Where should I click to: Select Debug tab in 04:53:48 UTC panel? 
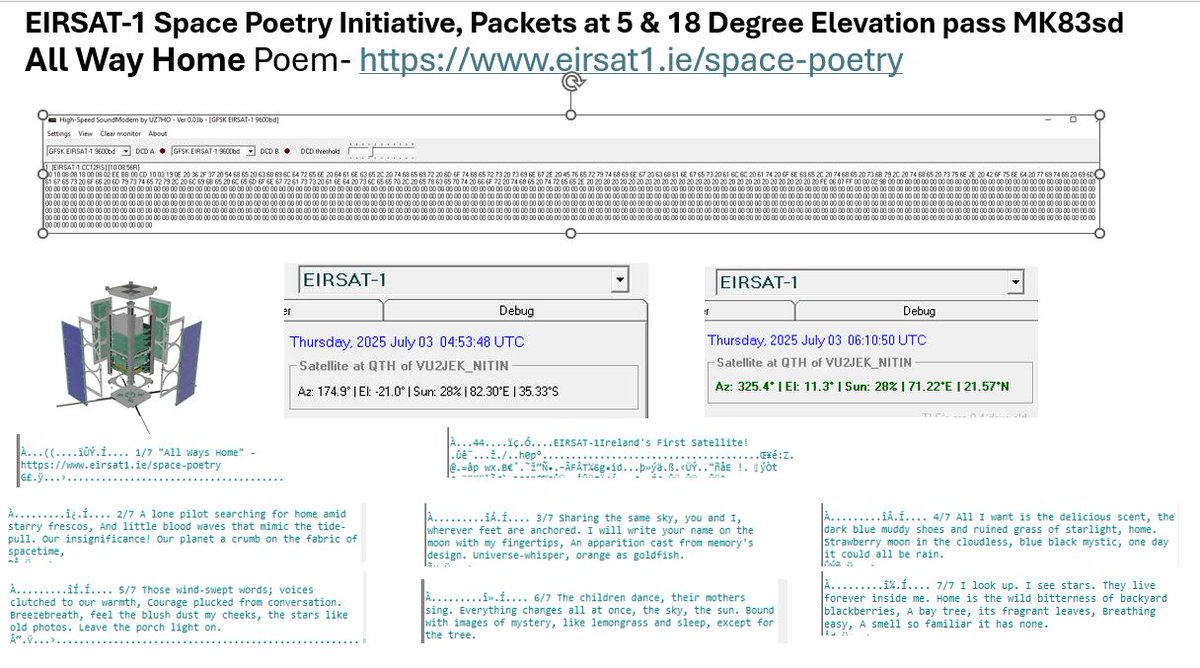point(515,311)
